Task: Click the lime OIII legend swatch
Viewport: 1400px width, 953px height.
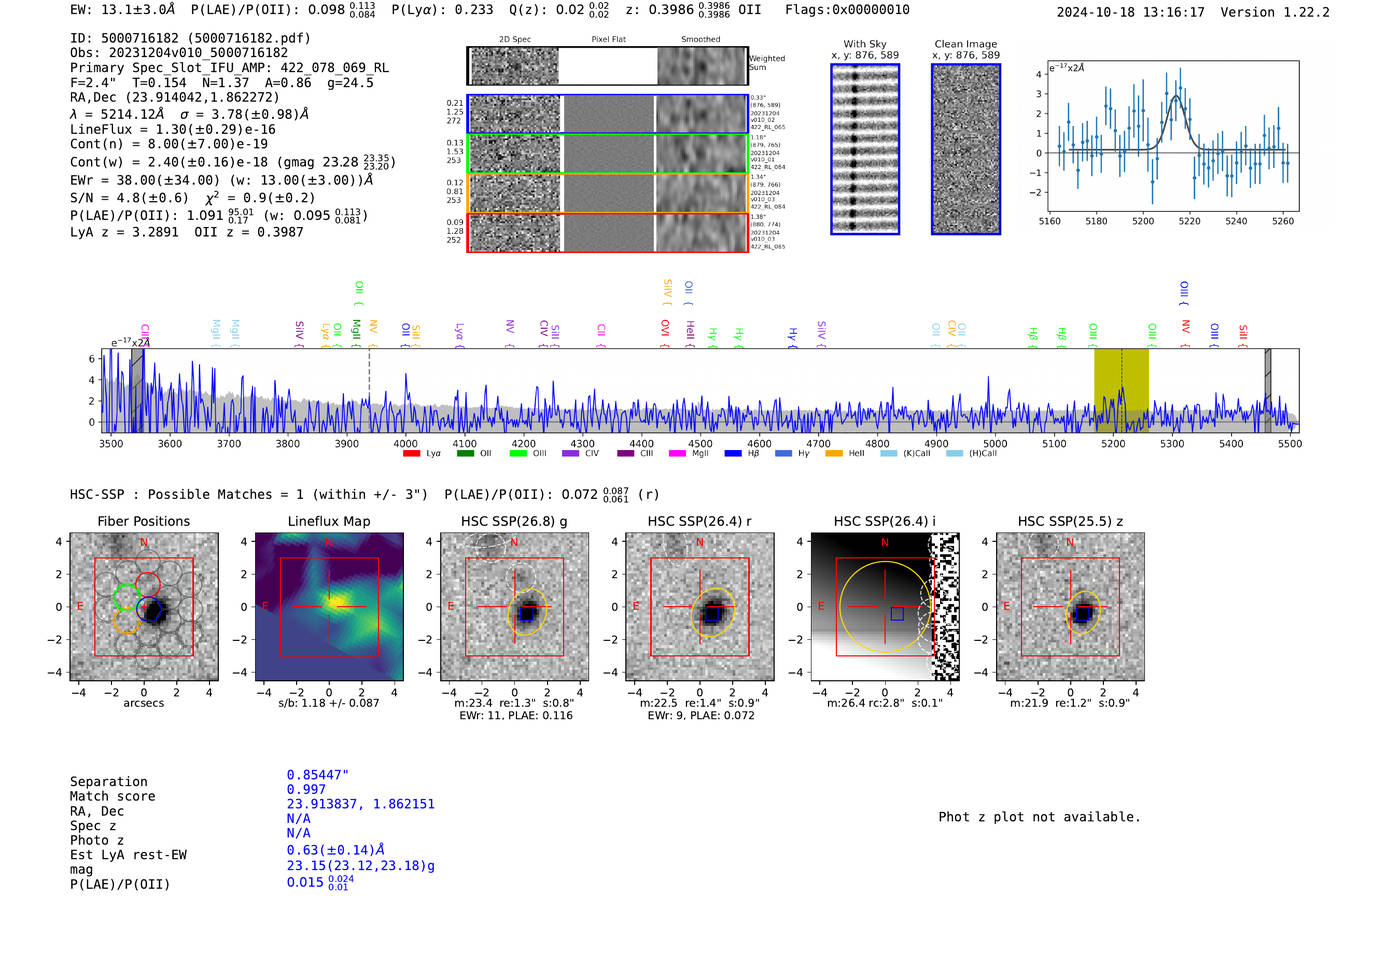Action: point(518,453)
